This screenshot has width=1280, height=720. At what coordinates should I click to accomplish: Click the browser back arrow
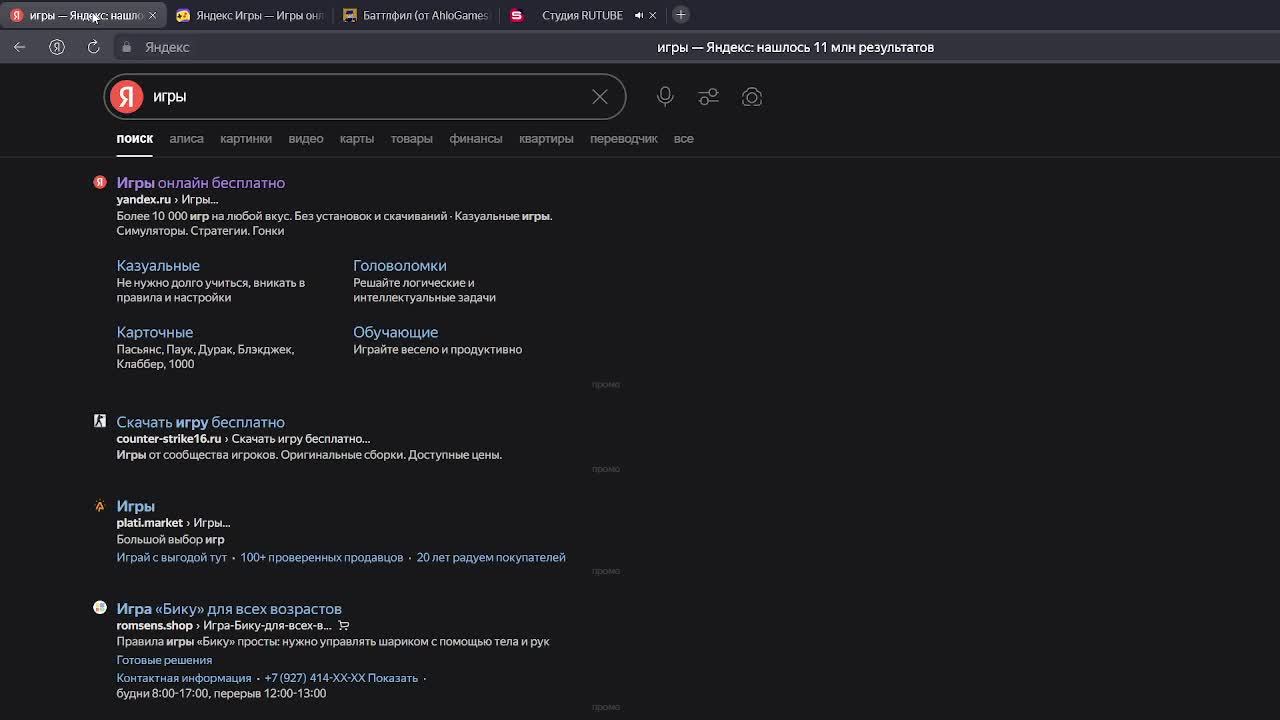20,47
